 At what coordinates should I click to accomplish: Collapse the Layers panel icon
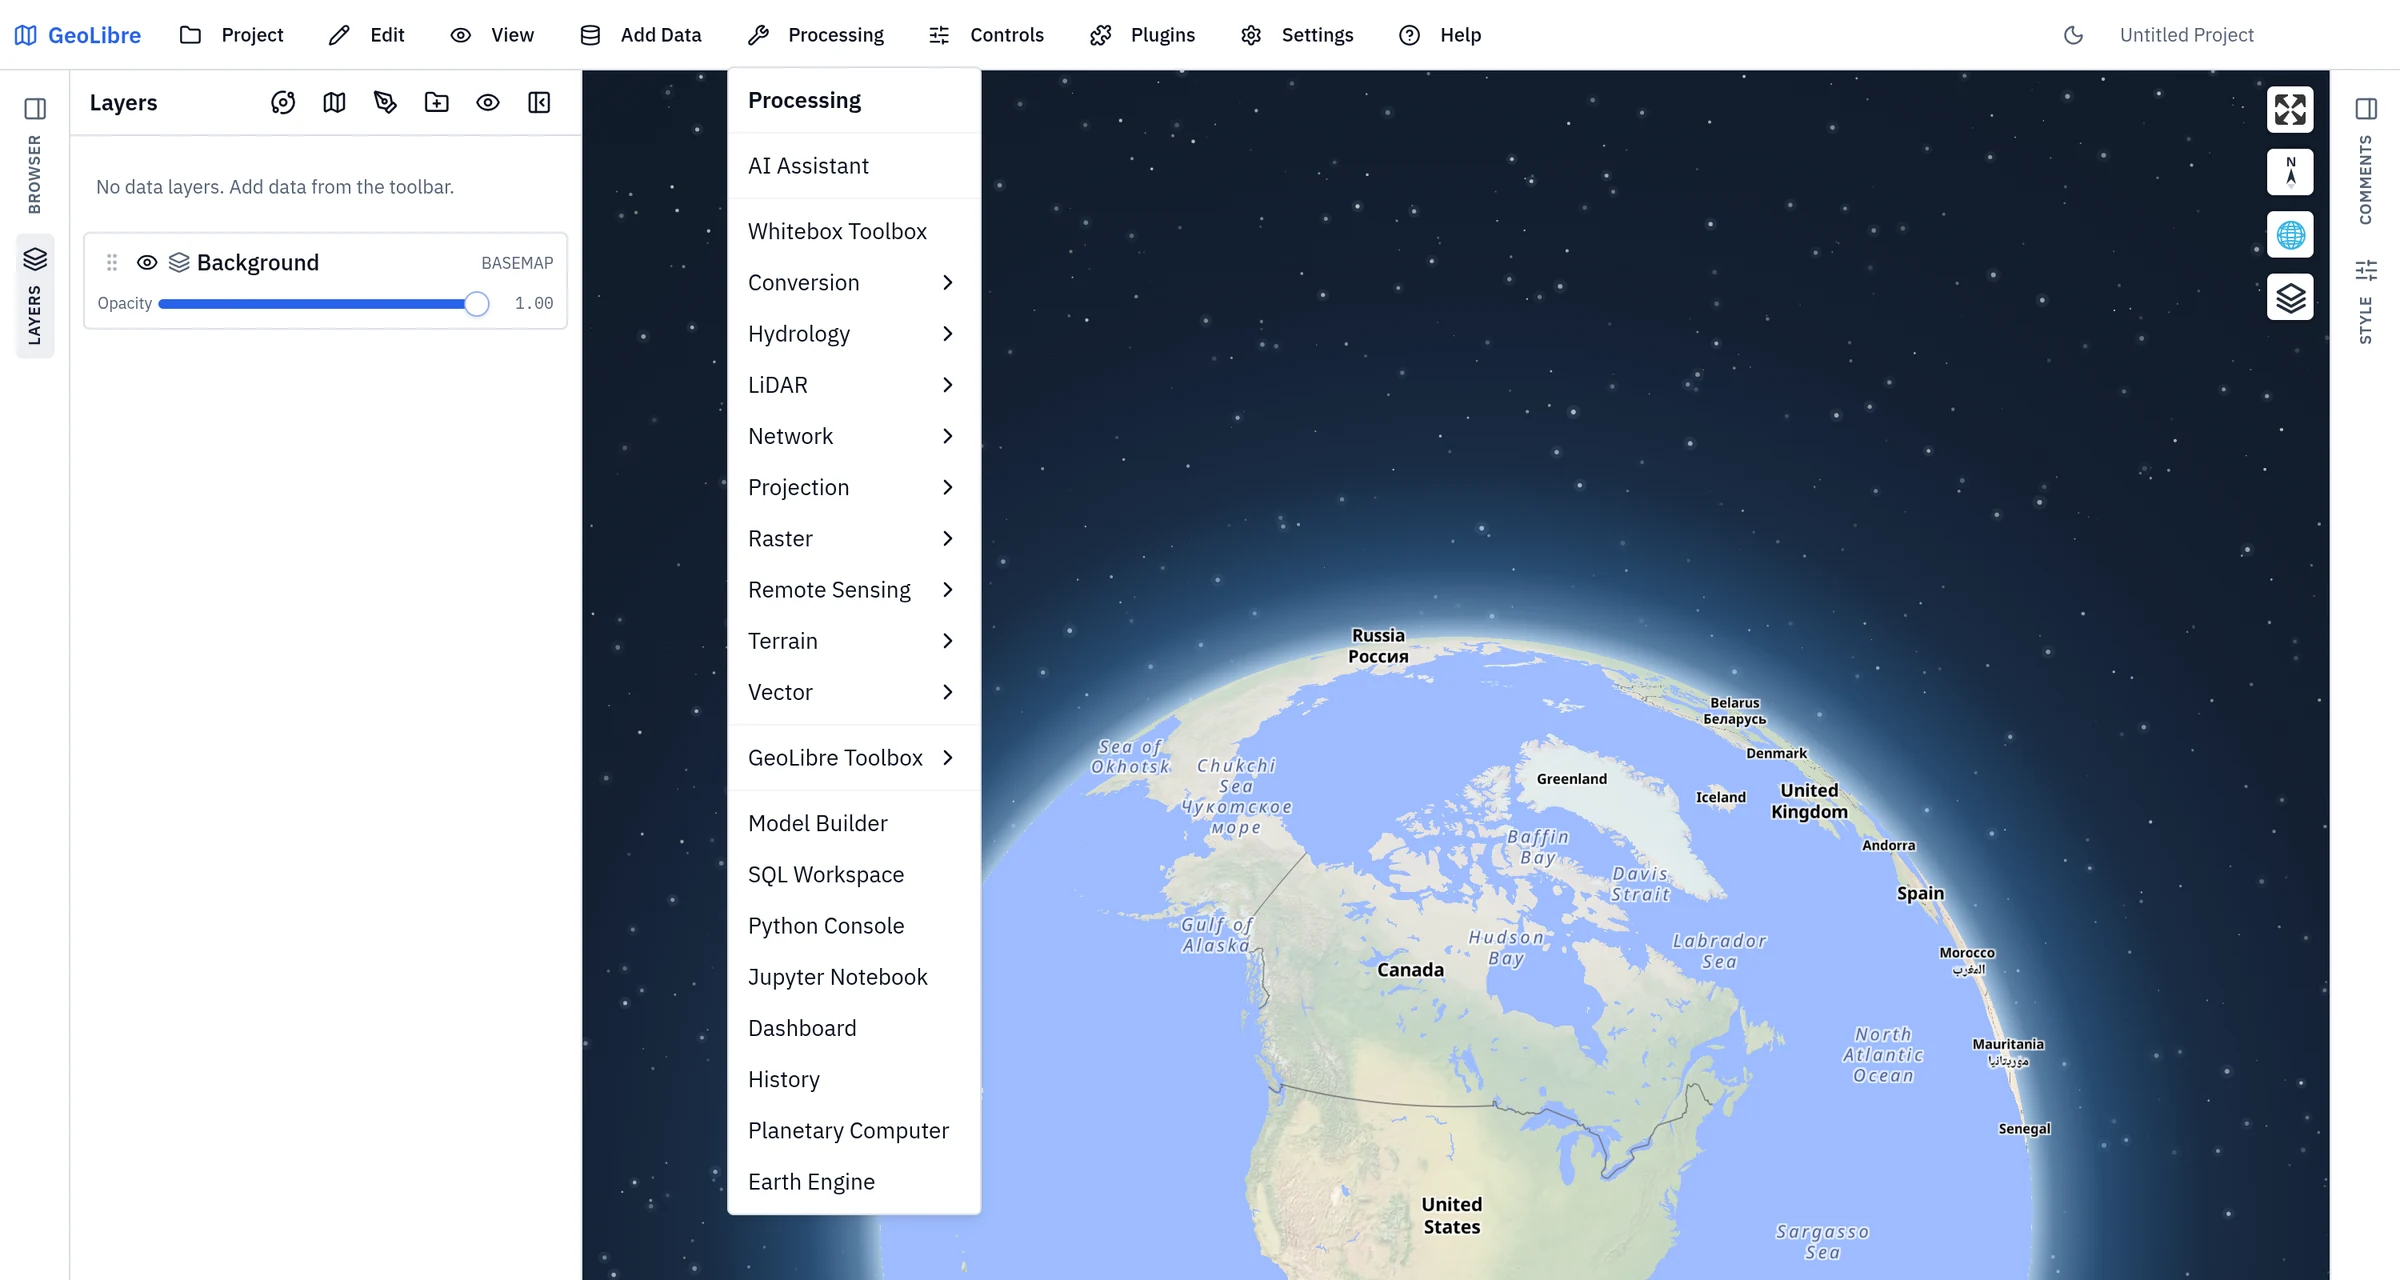[539, 102]
